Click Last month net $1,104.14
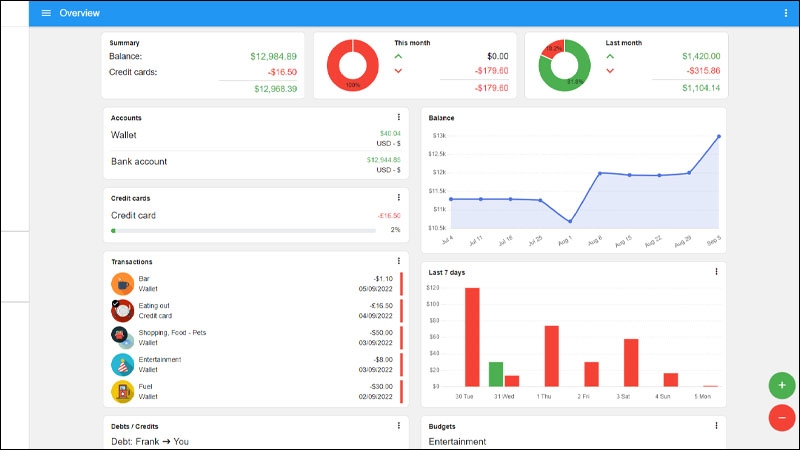The height and width of the screenshot is (450, 800). pos(701,88)
